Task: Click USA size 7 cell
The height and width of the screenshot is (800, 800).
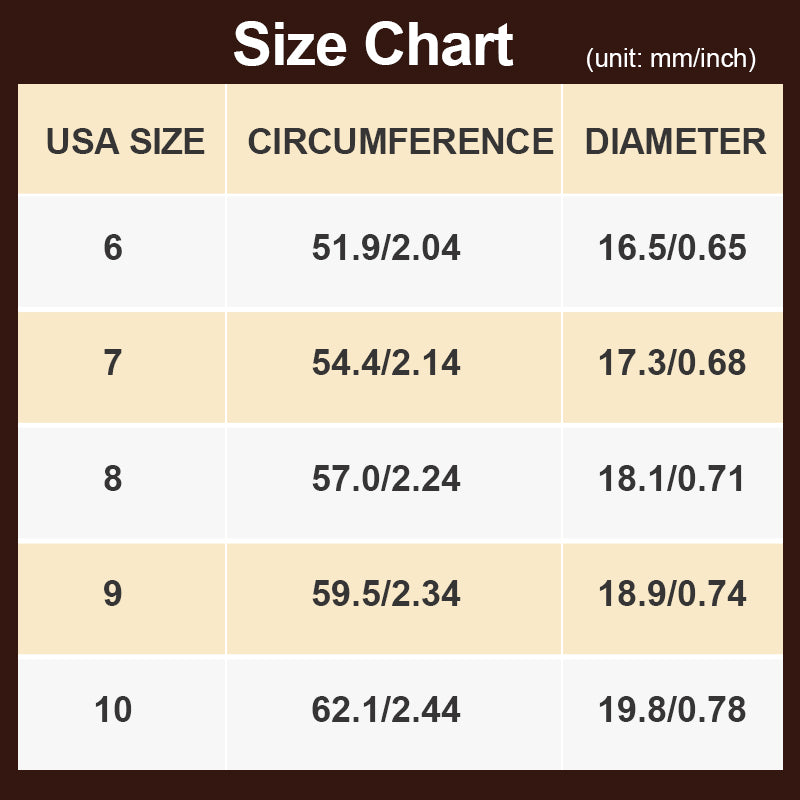Action: click(113, 363)
